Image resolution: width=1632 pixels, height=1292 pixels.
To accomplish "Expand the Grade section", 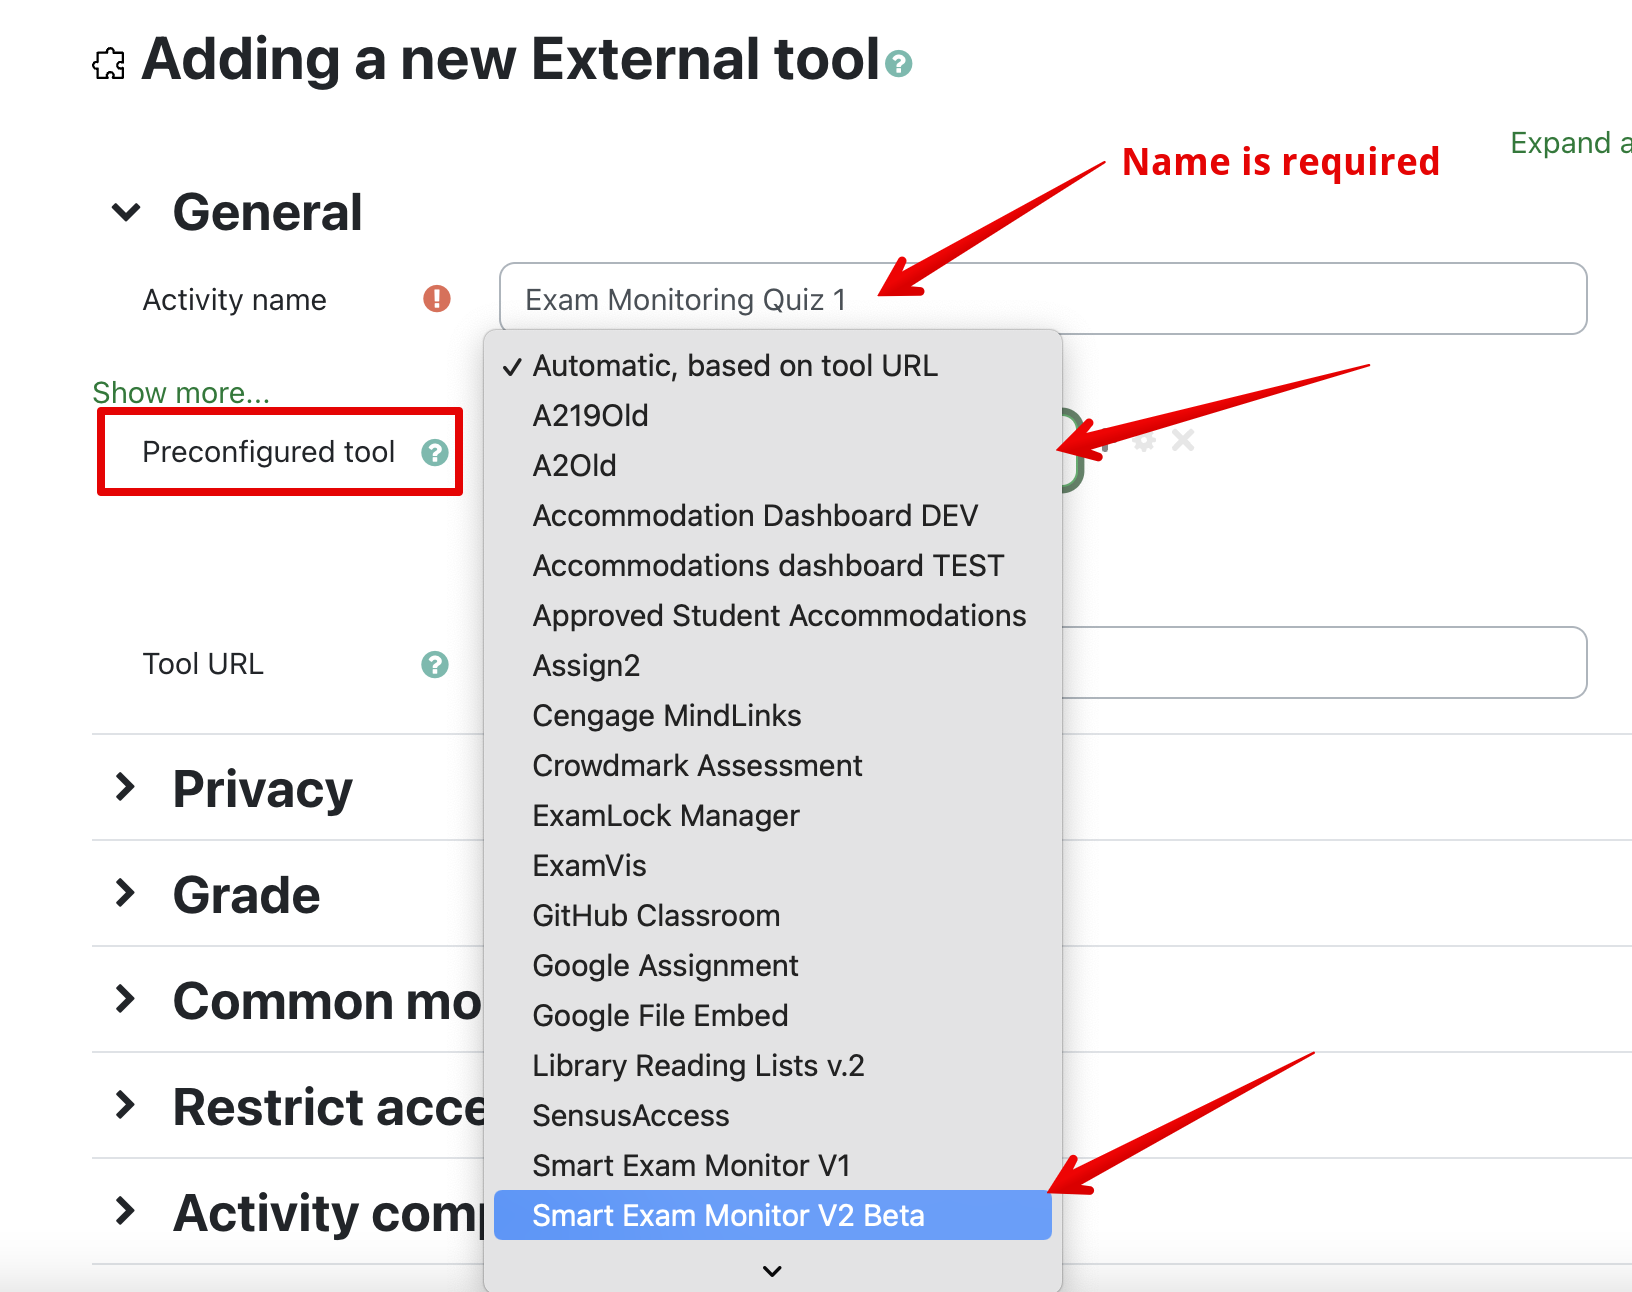I will pos(126,894).
